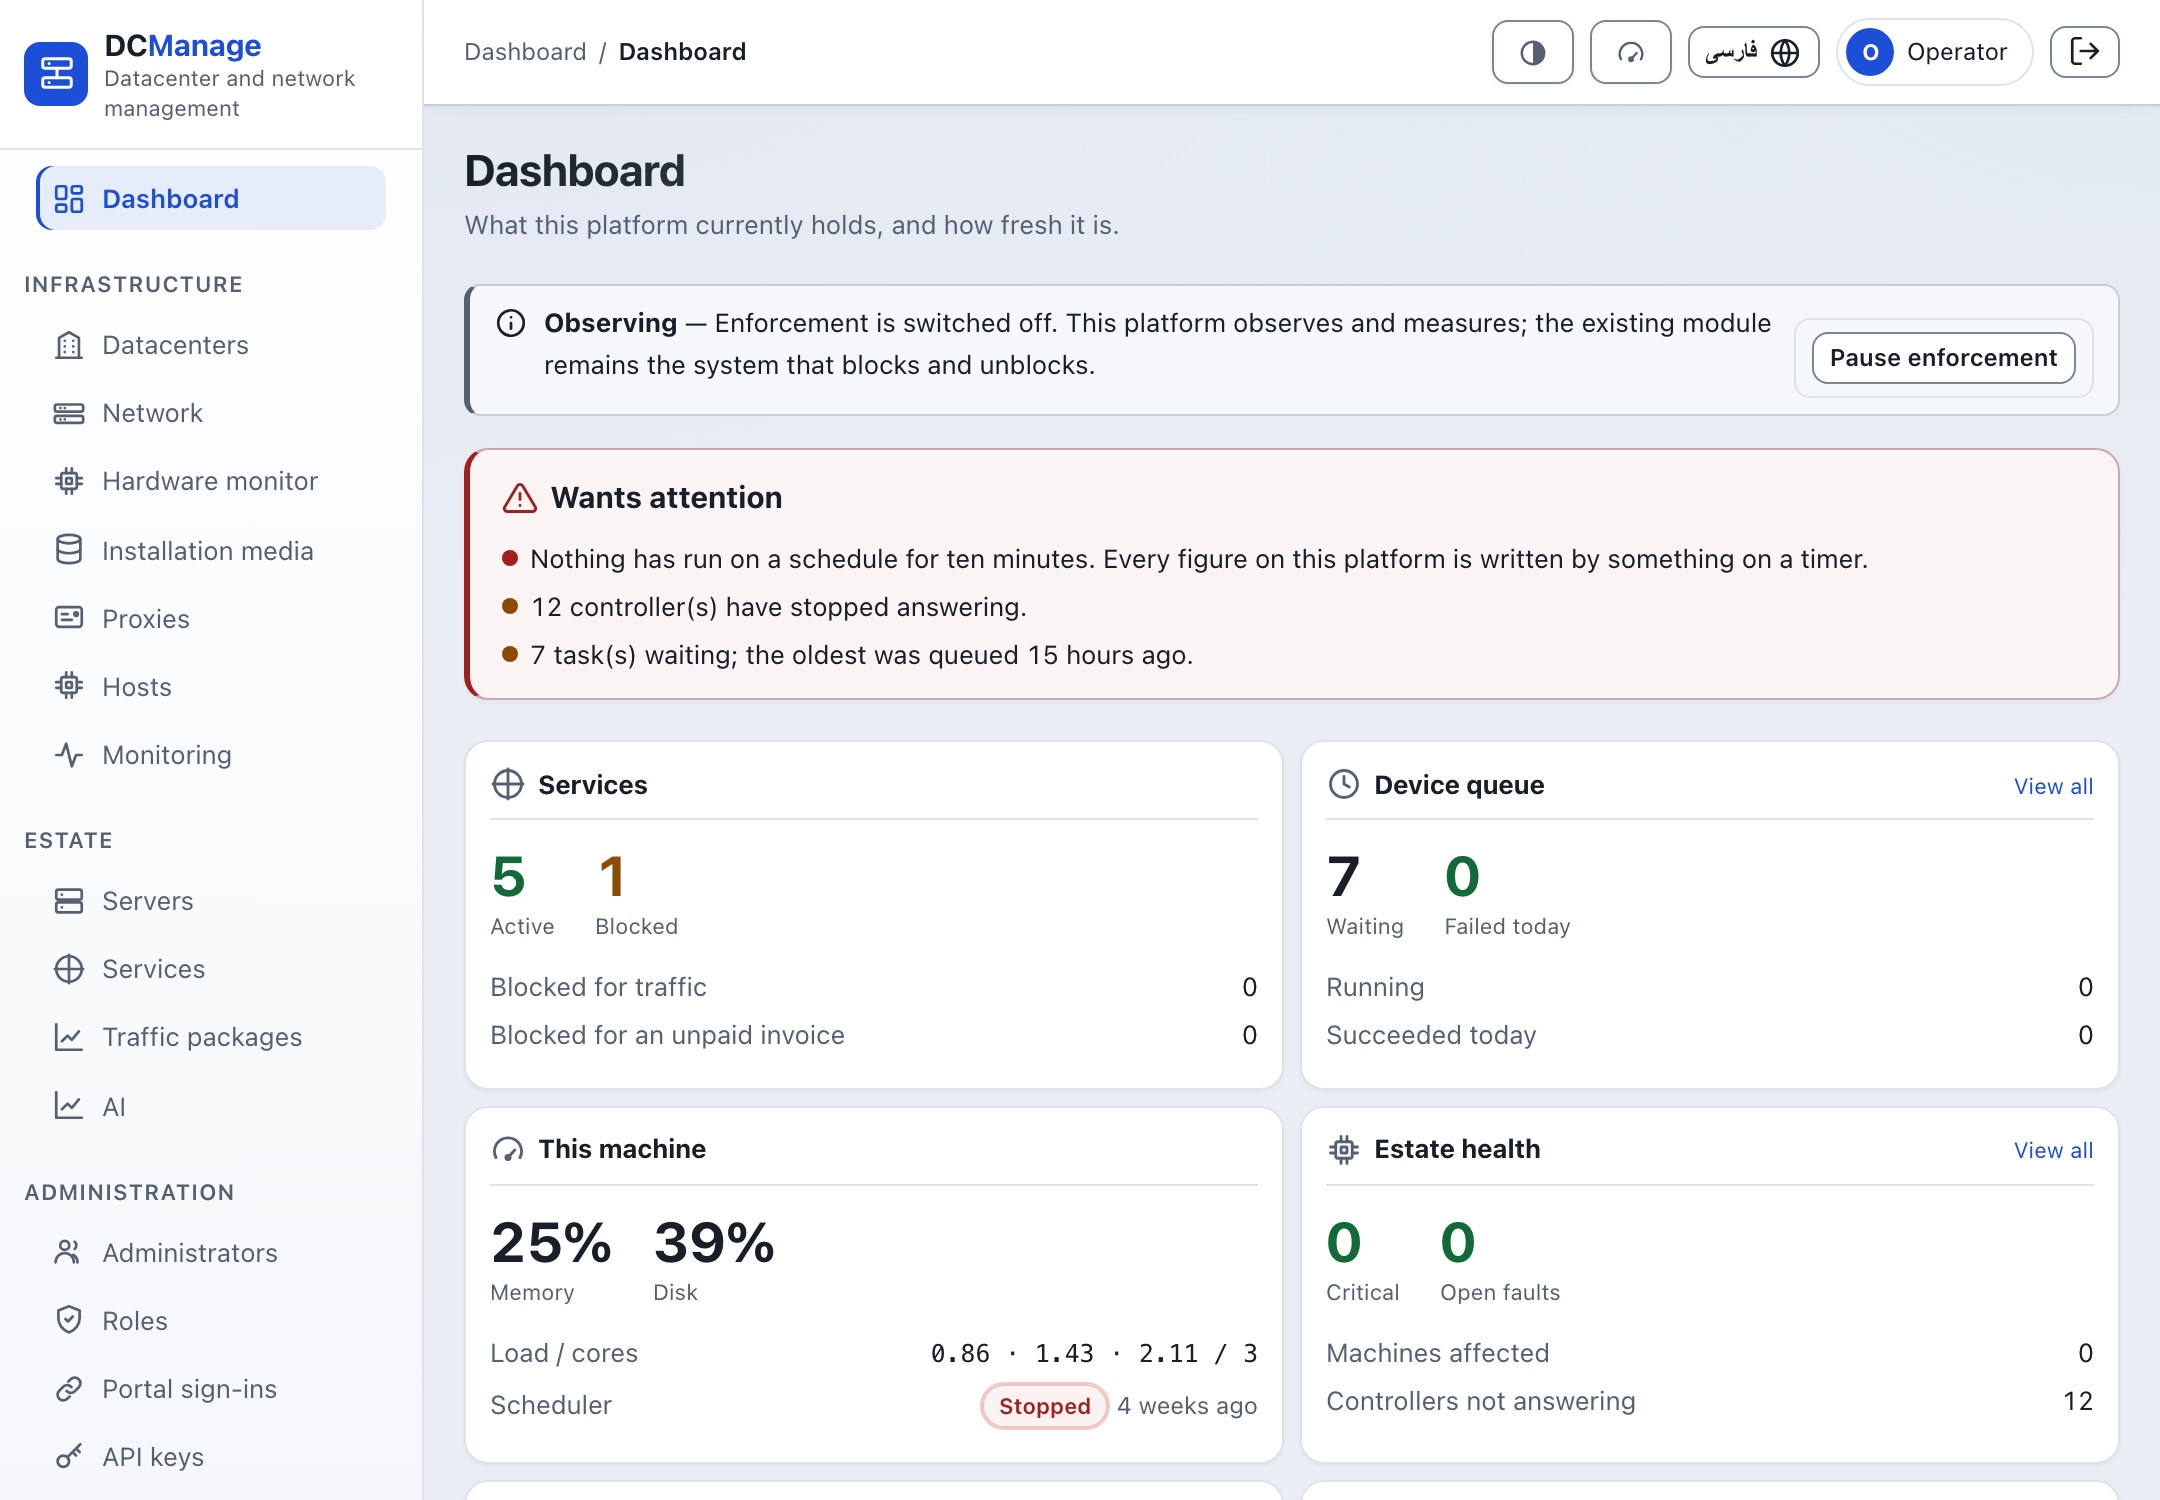2160x1500 pixels.
Task: Click Pause enforcement button
Action: (x=1943, y=358)
